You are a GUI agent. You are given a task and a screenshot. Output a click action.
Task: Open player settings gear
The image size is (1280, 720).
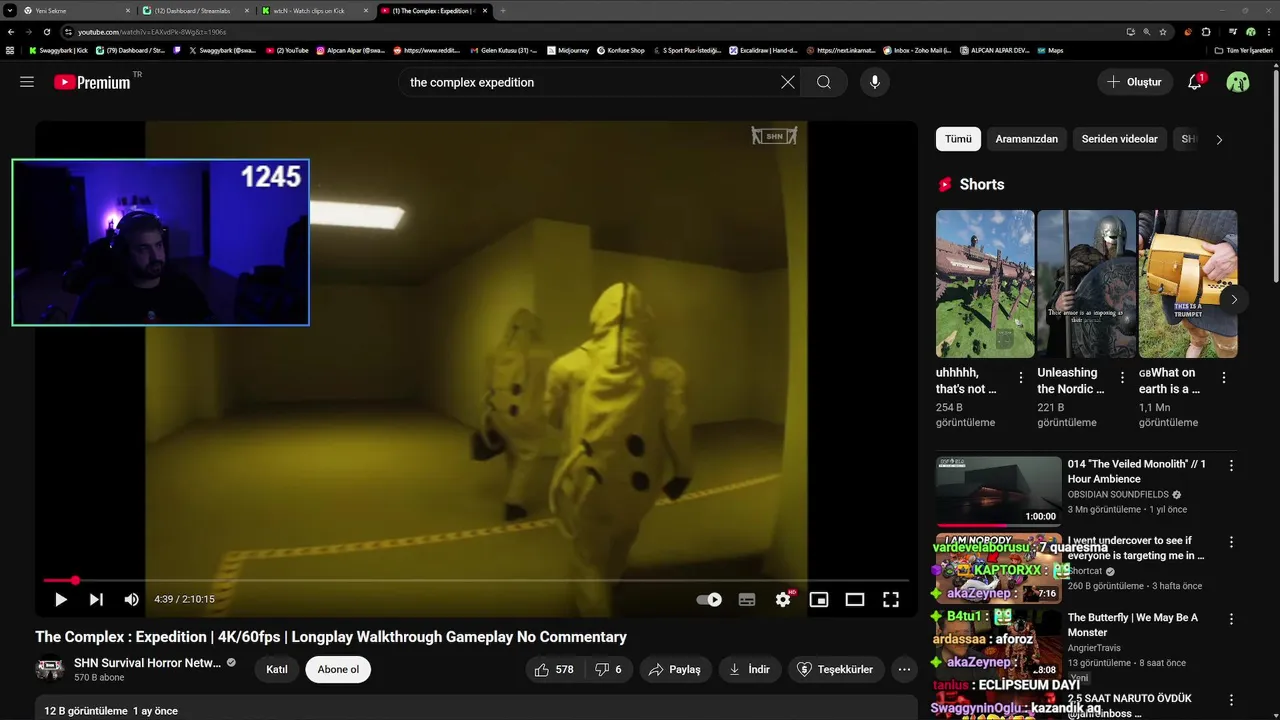[783, 599]
